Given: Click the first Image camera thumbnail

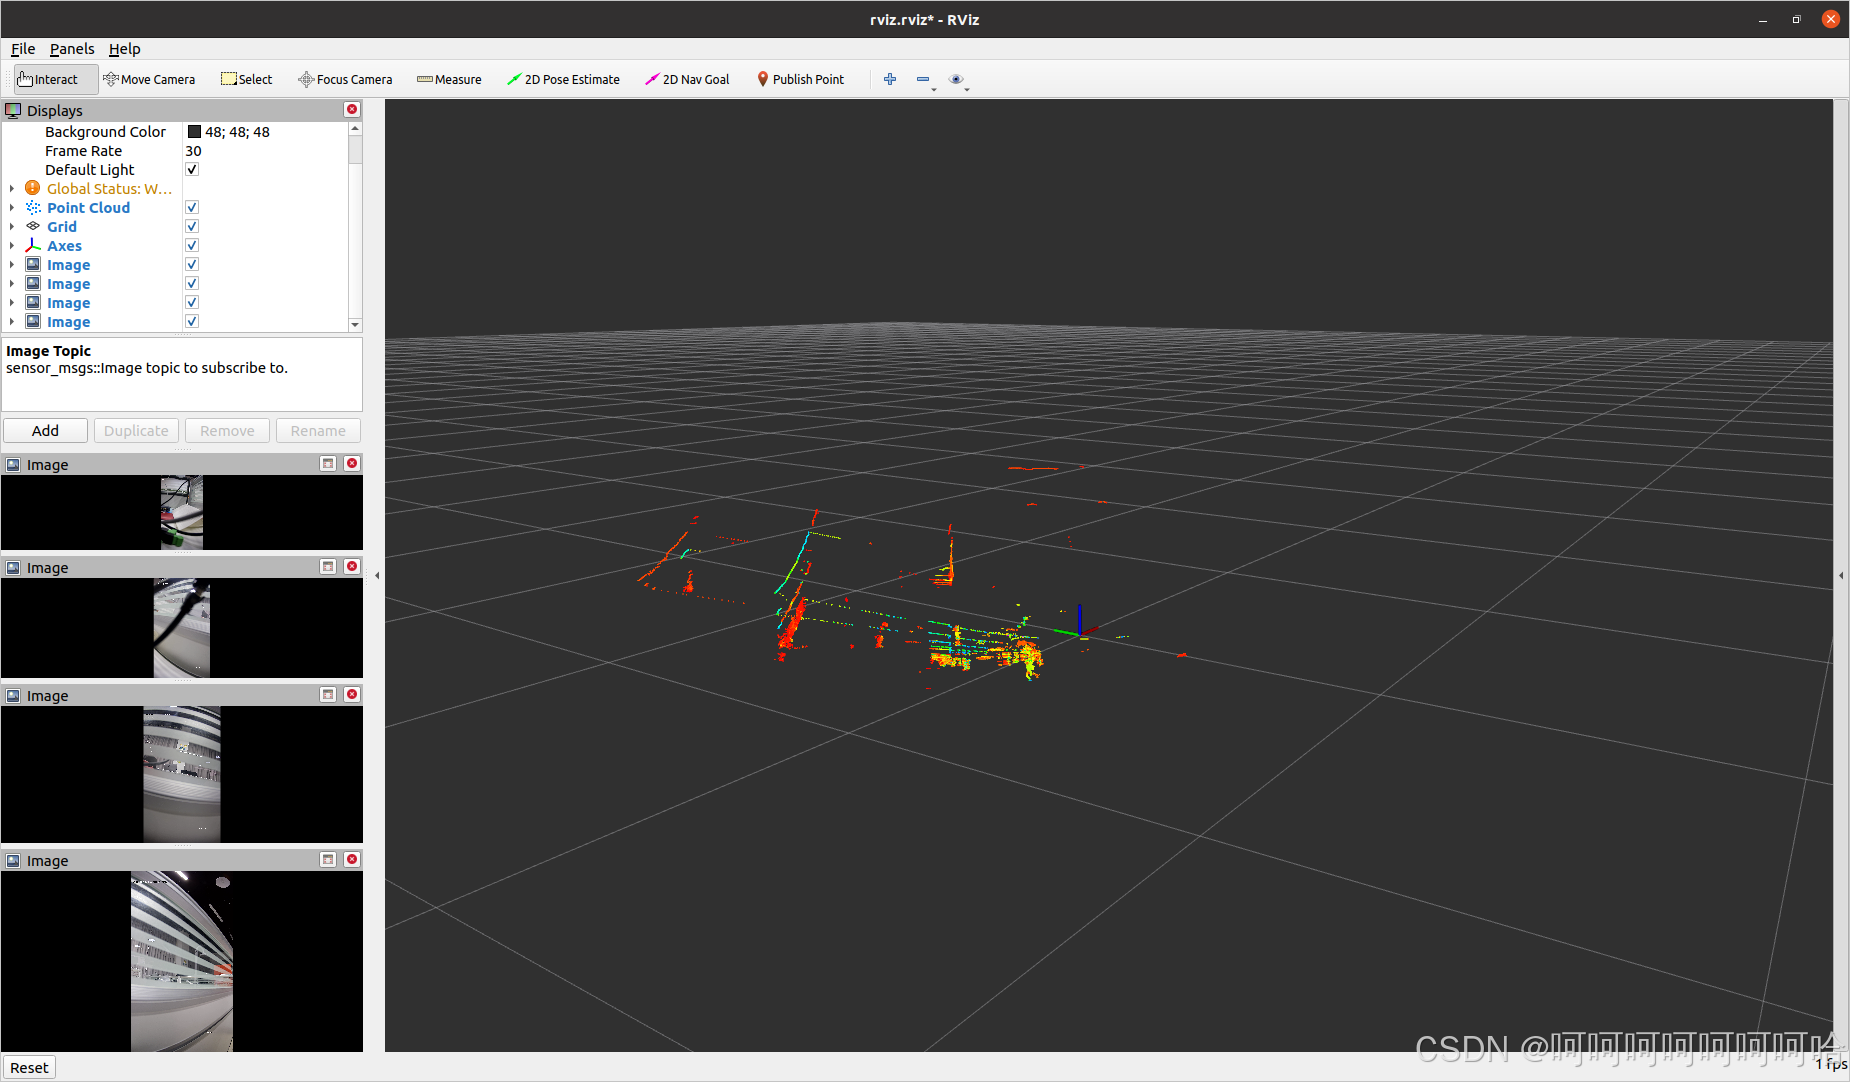Looking at the screenshot, I should 182,512.
